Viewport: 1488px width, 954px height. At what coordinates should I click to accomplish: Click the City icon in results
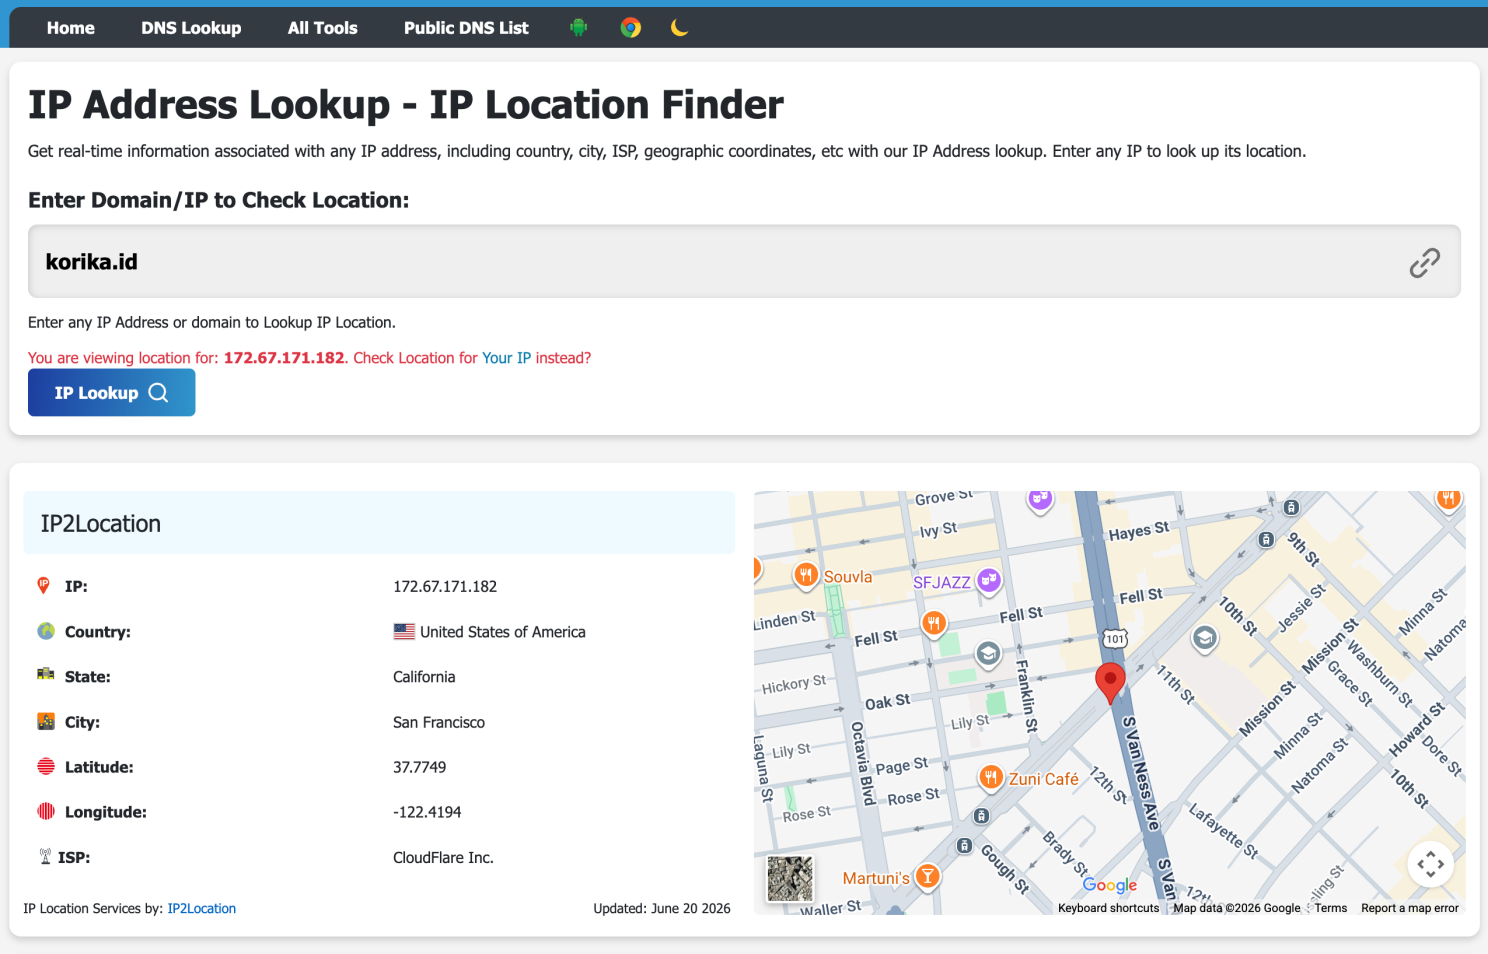46,721
